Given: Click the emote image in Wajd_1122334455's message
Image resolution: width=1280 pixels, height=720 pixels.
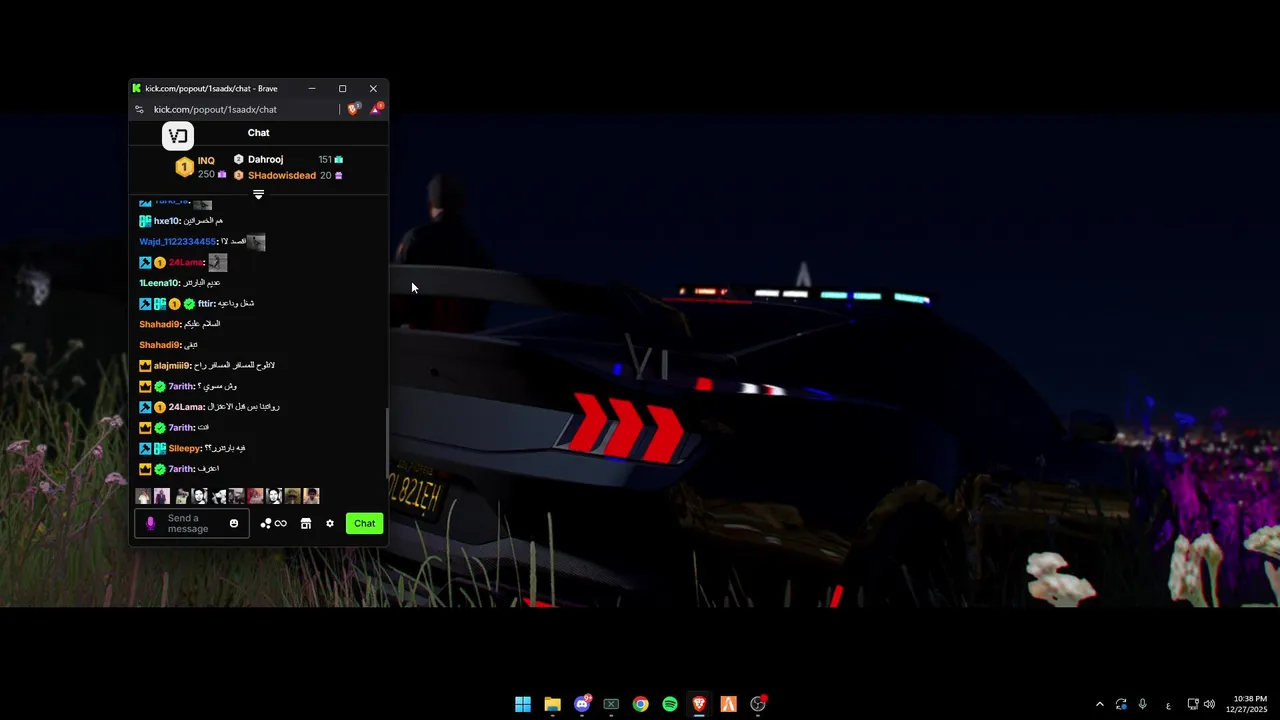Looking at the screenshot, I should click(256, 242).
